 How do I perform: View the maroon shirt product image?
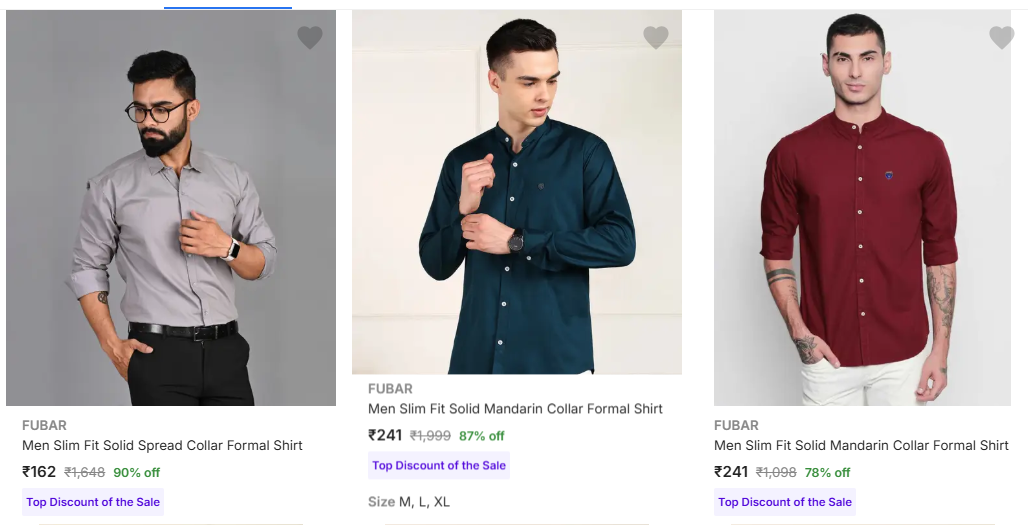(x=862, y=208)
